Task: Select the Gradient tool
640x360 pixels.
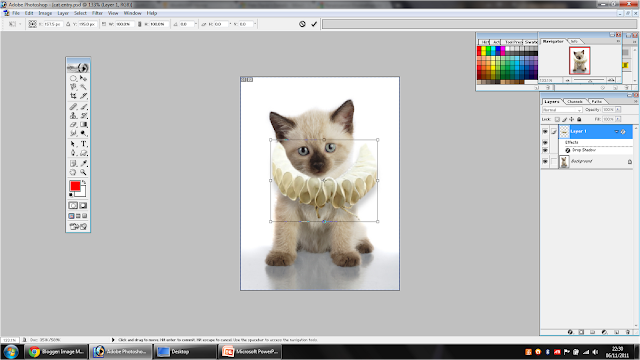Action: point(83,124)
